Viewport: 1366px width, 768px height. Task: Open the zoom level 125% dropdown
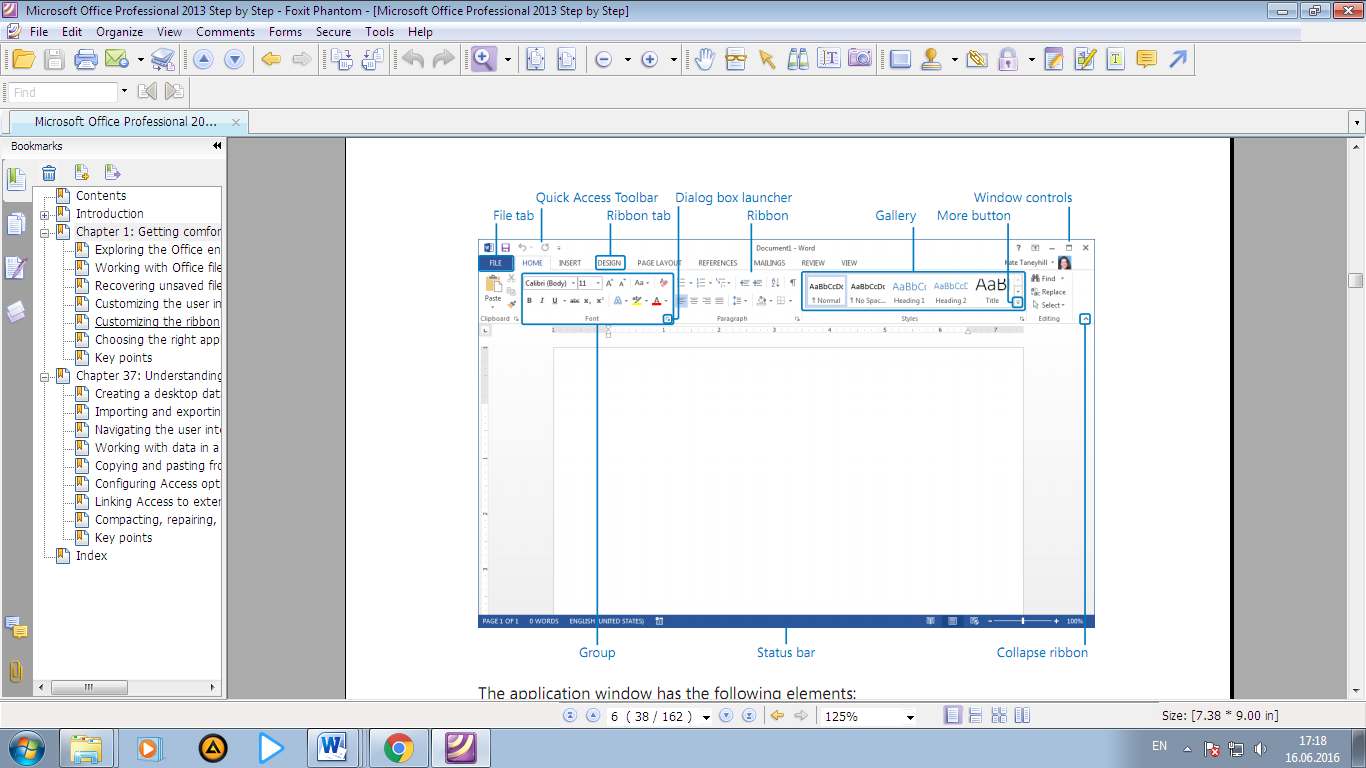click(x=910, y=717)
